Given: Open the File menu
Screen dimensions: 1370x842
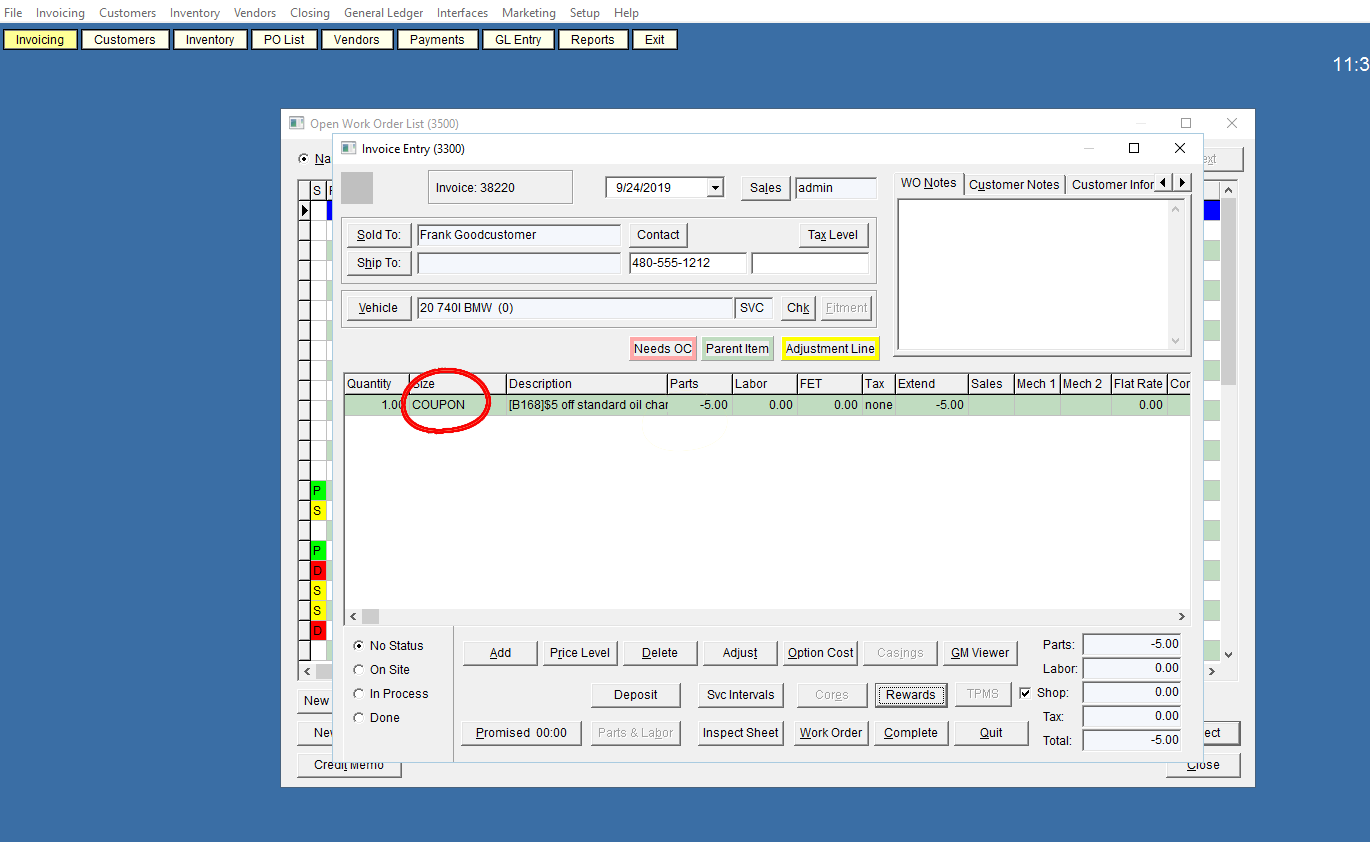Looking at the screenshot, I should 13,13.
